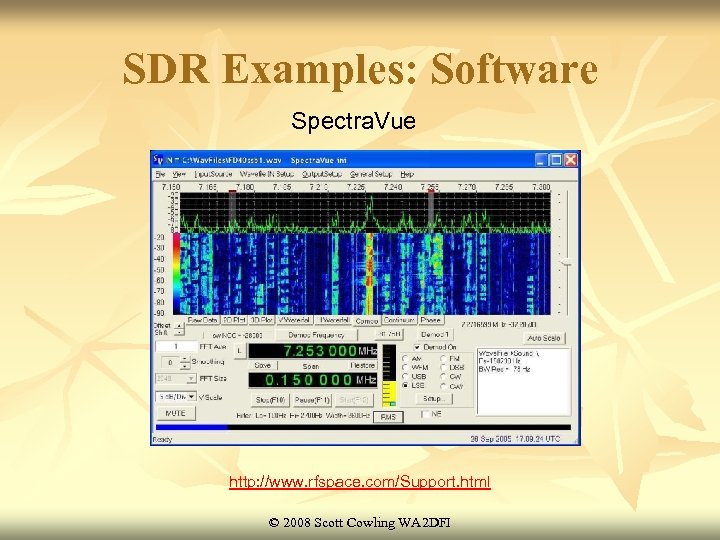Select the USB demodulation mode
720x540 pixels.
405,377
